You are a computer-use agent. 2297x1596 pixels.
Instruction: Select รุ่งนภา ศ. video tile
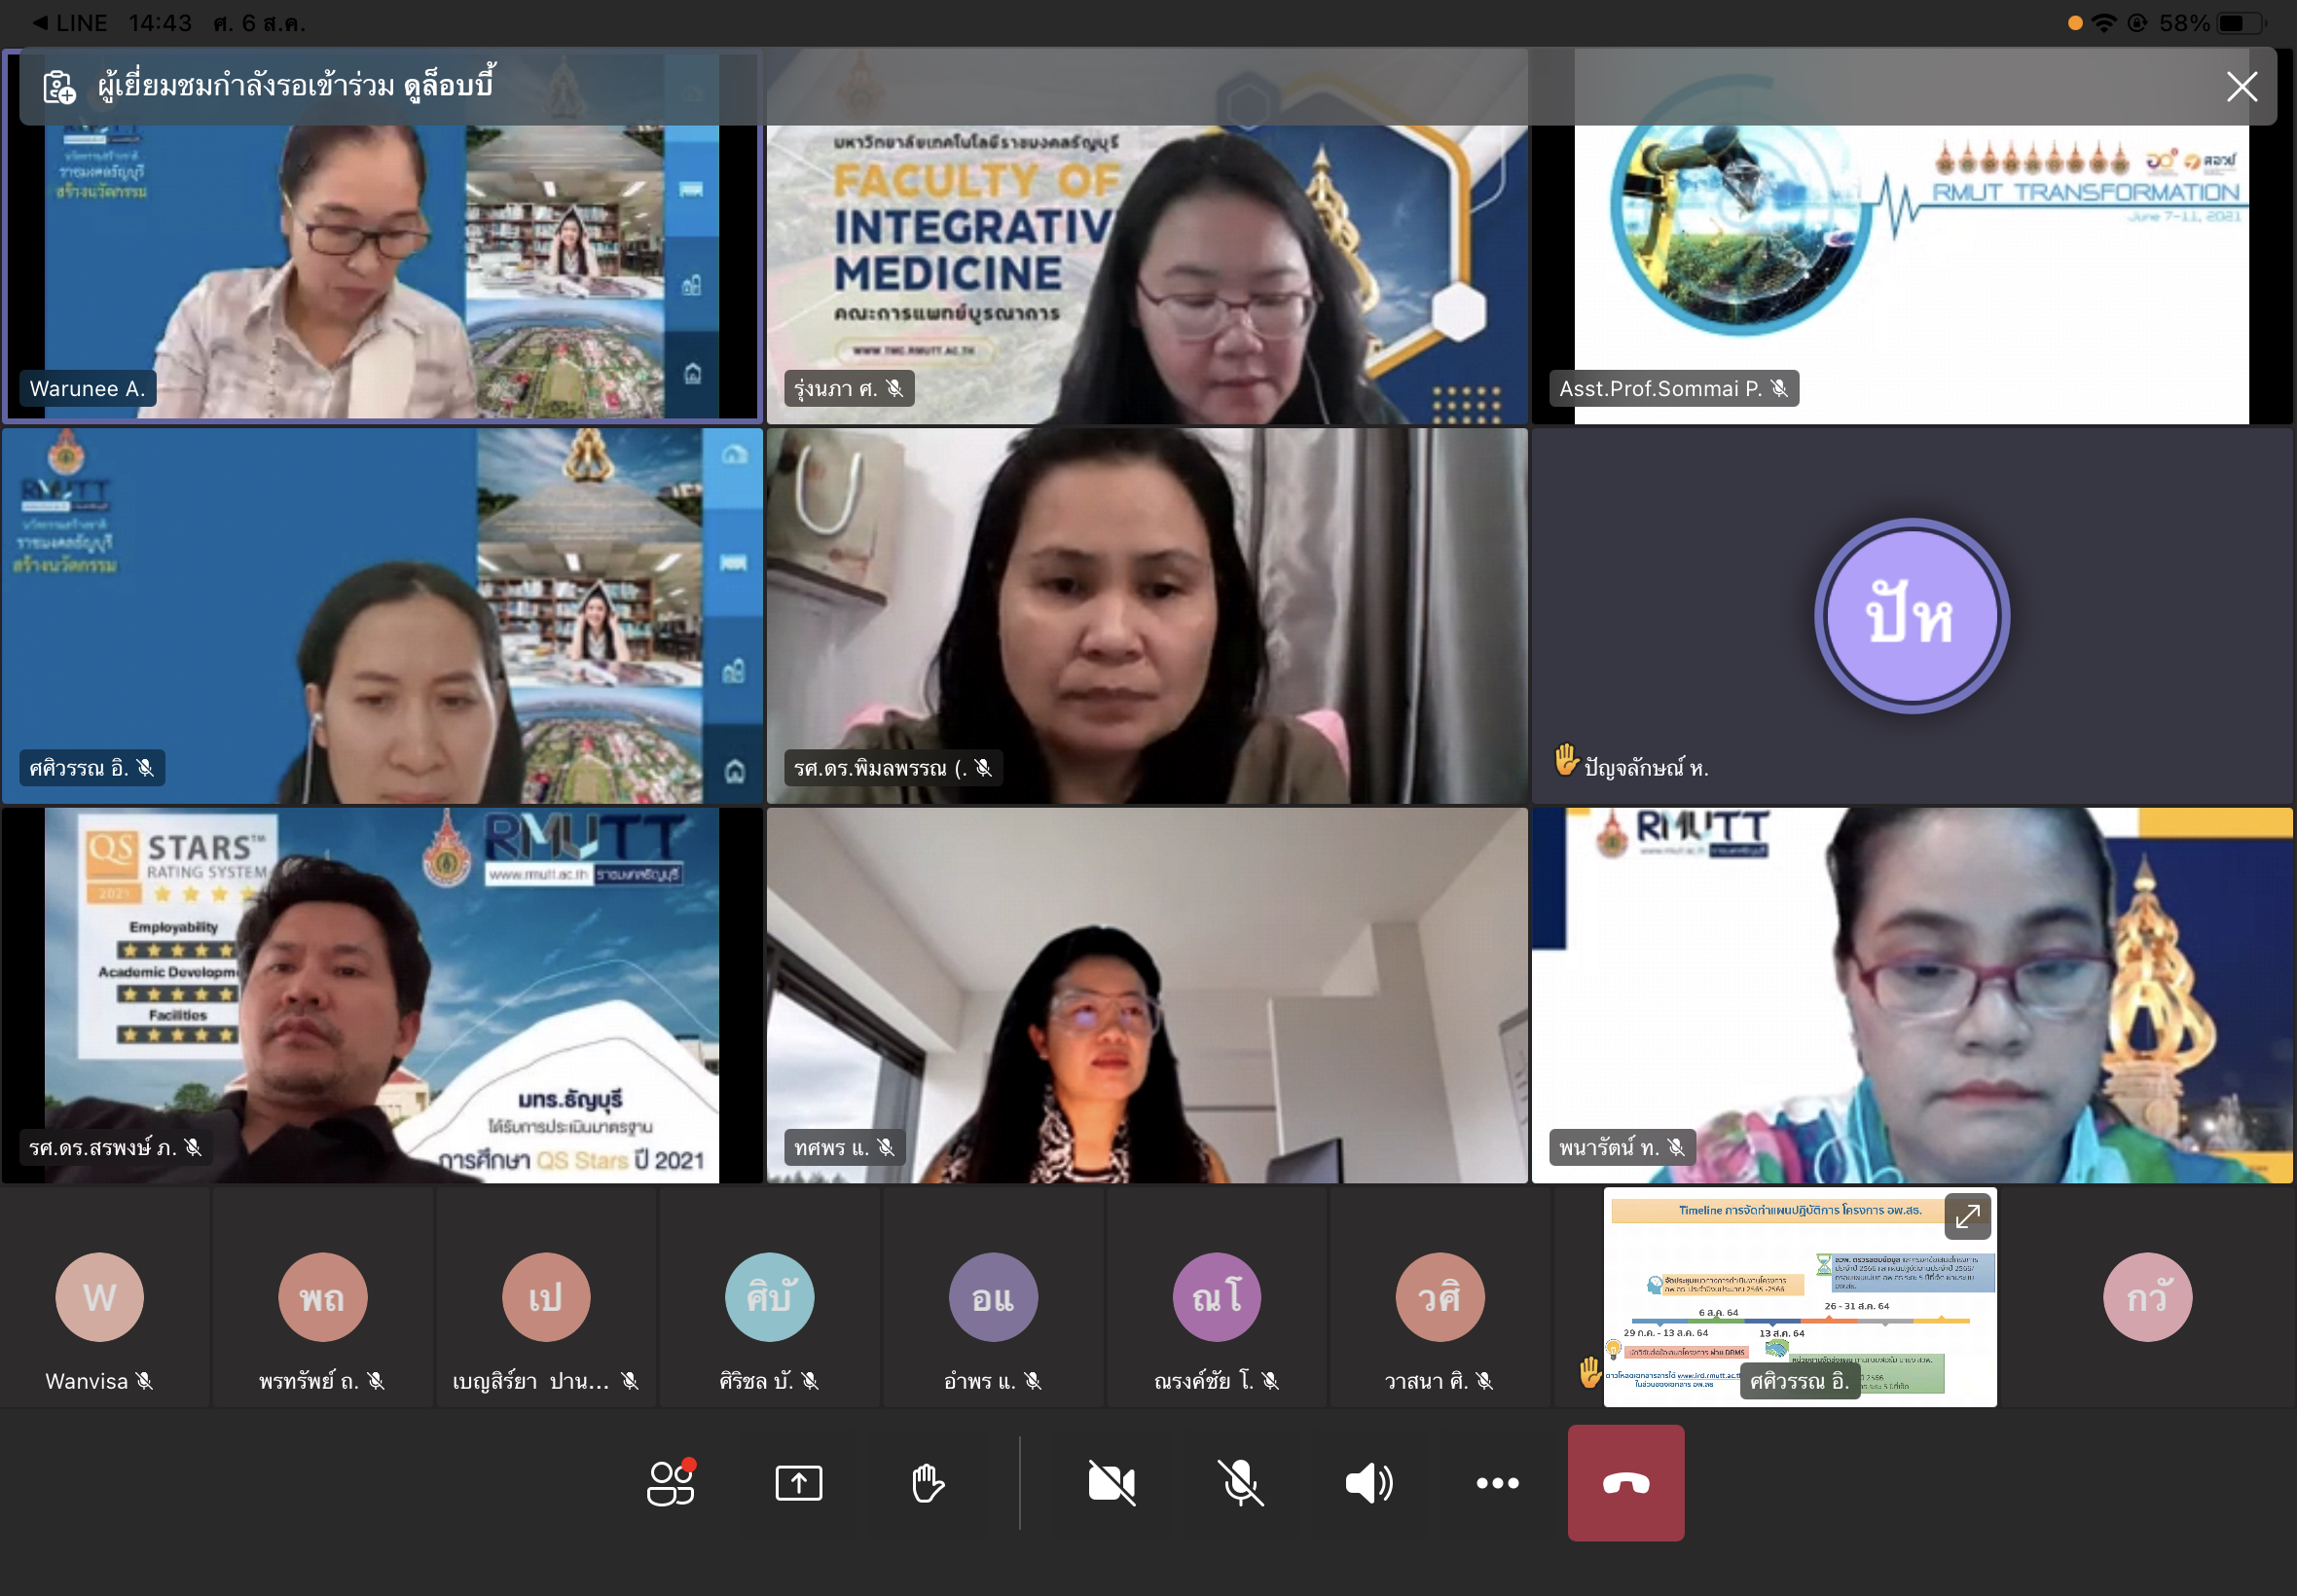click(x=1147, y=236)
